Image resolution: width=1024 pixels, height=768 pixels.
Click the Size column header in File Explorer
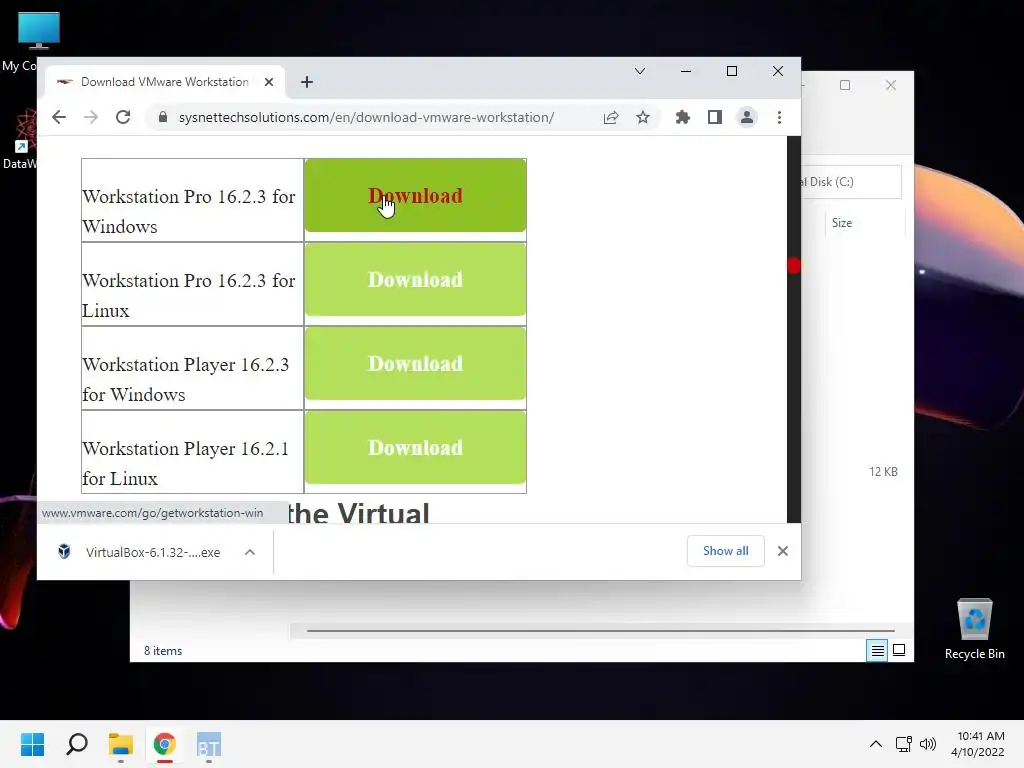[842, 223]
